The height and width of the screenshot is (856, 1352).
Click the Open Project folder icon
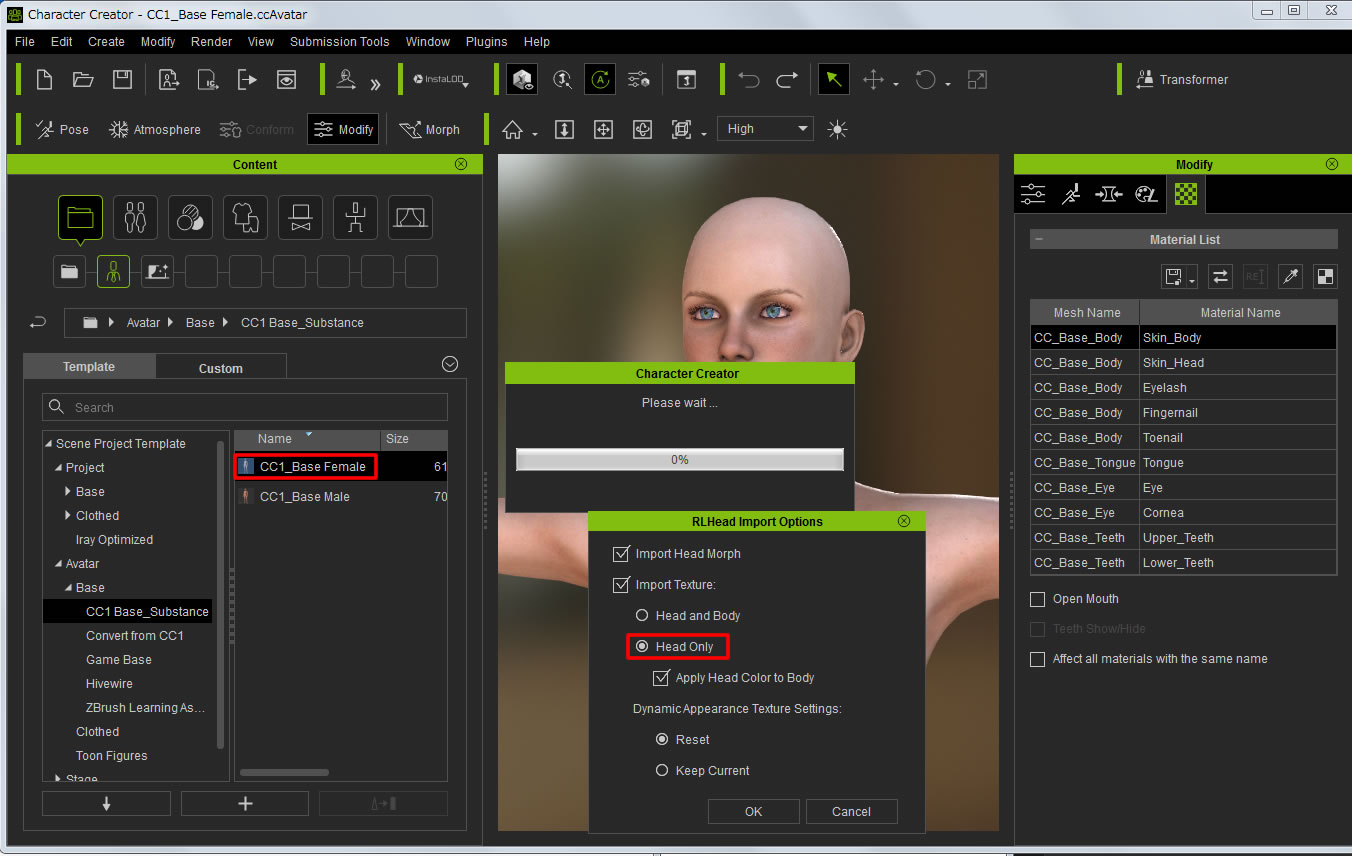click(83, 80)
